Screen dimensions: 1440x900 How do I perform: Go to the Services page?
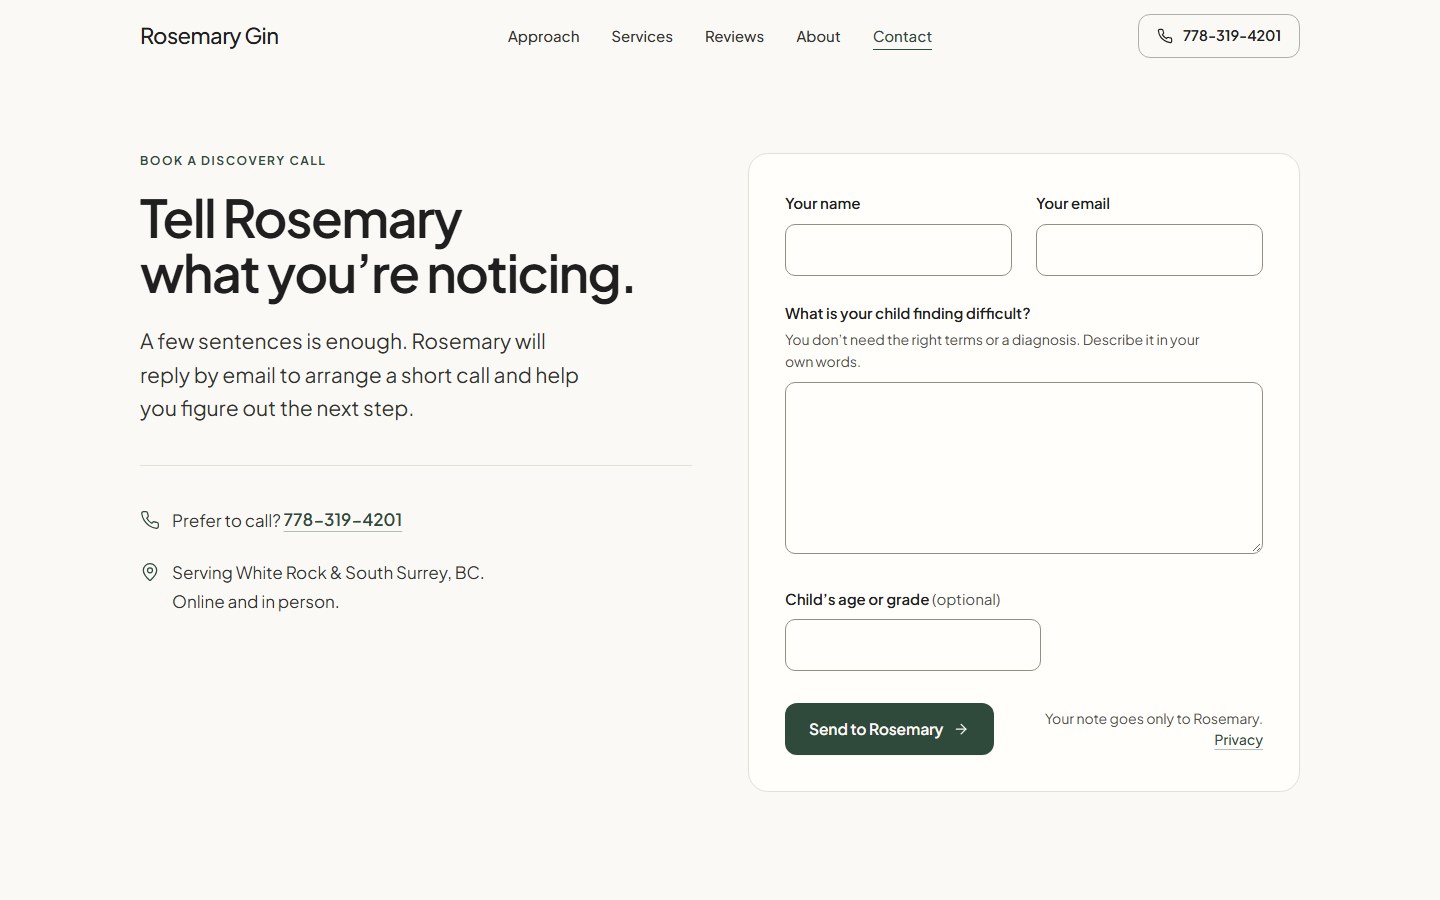tap(642, 37)
